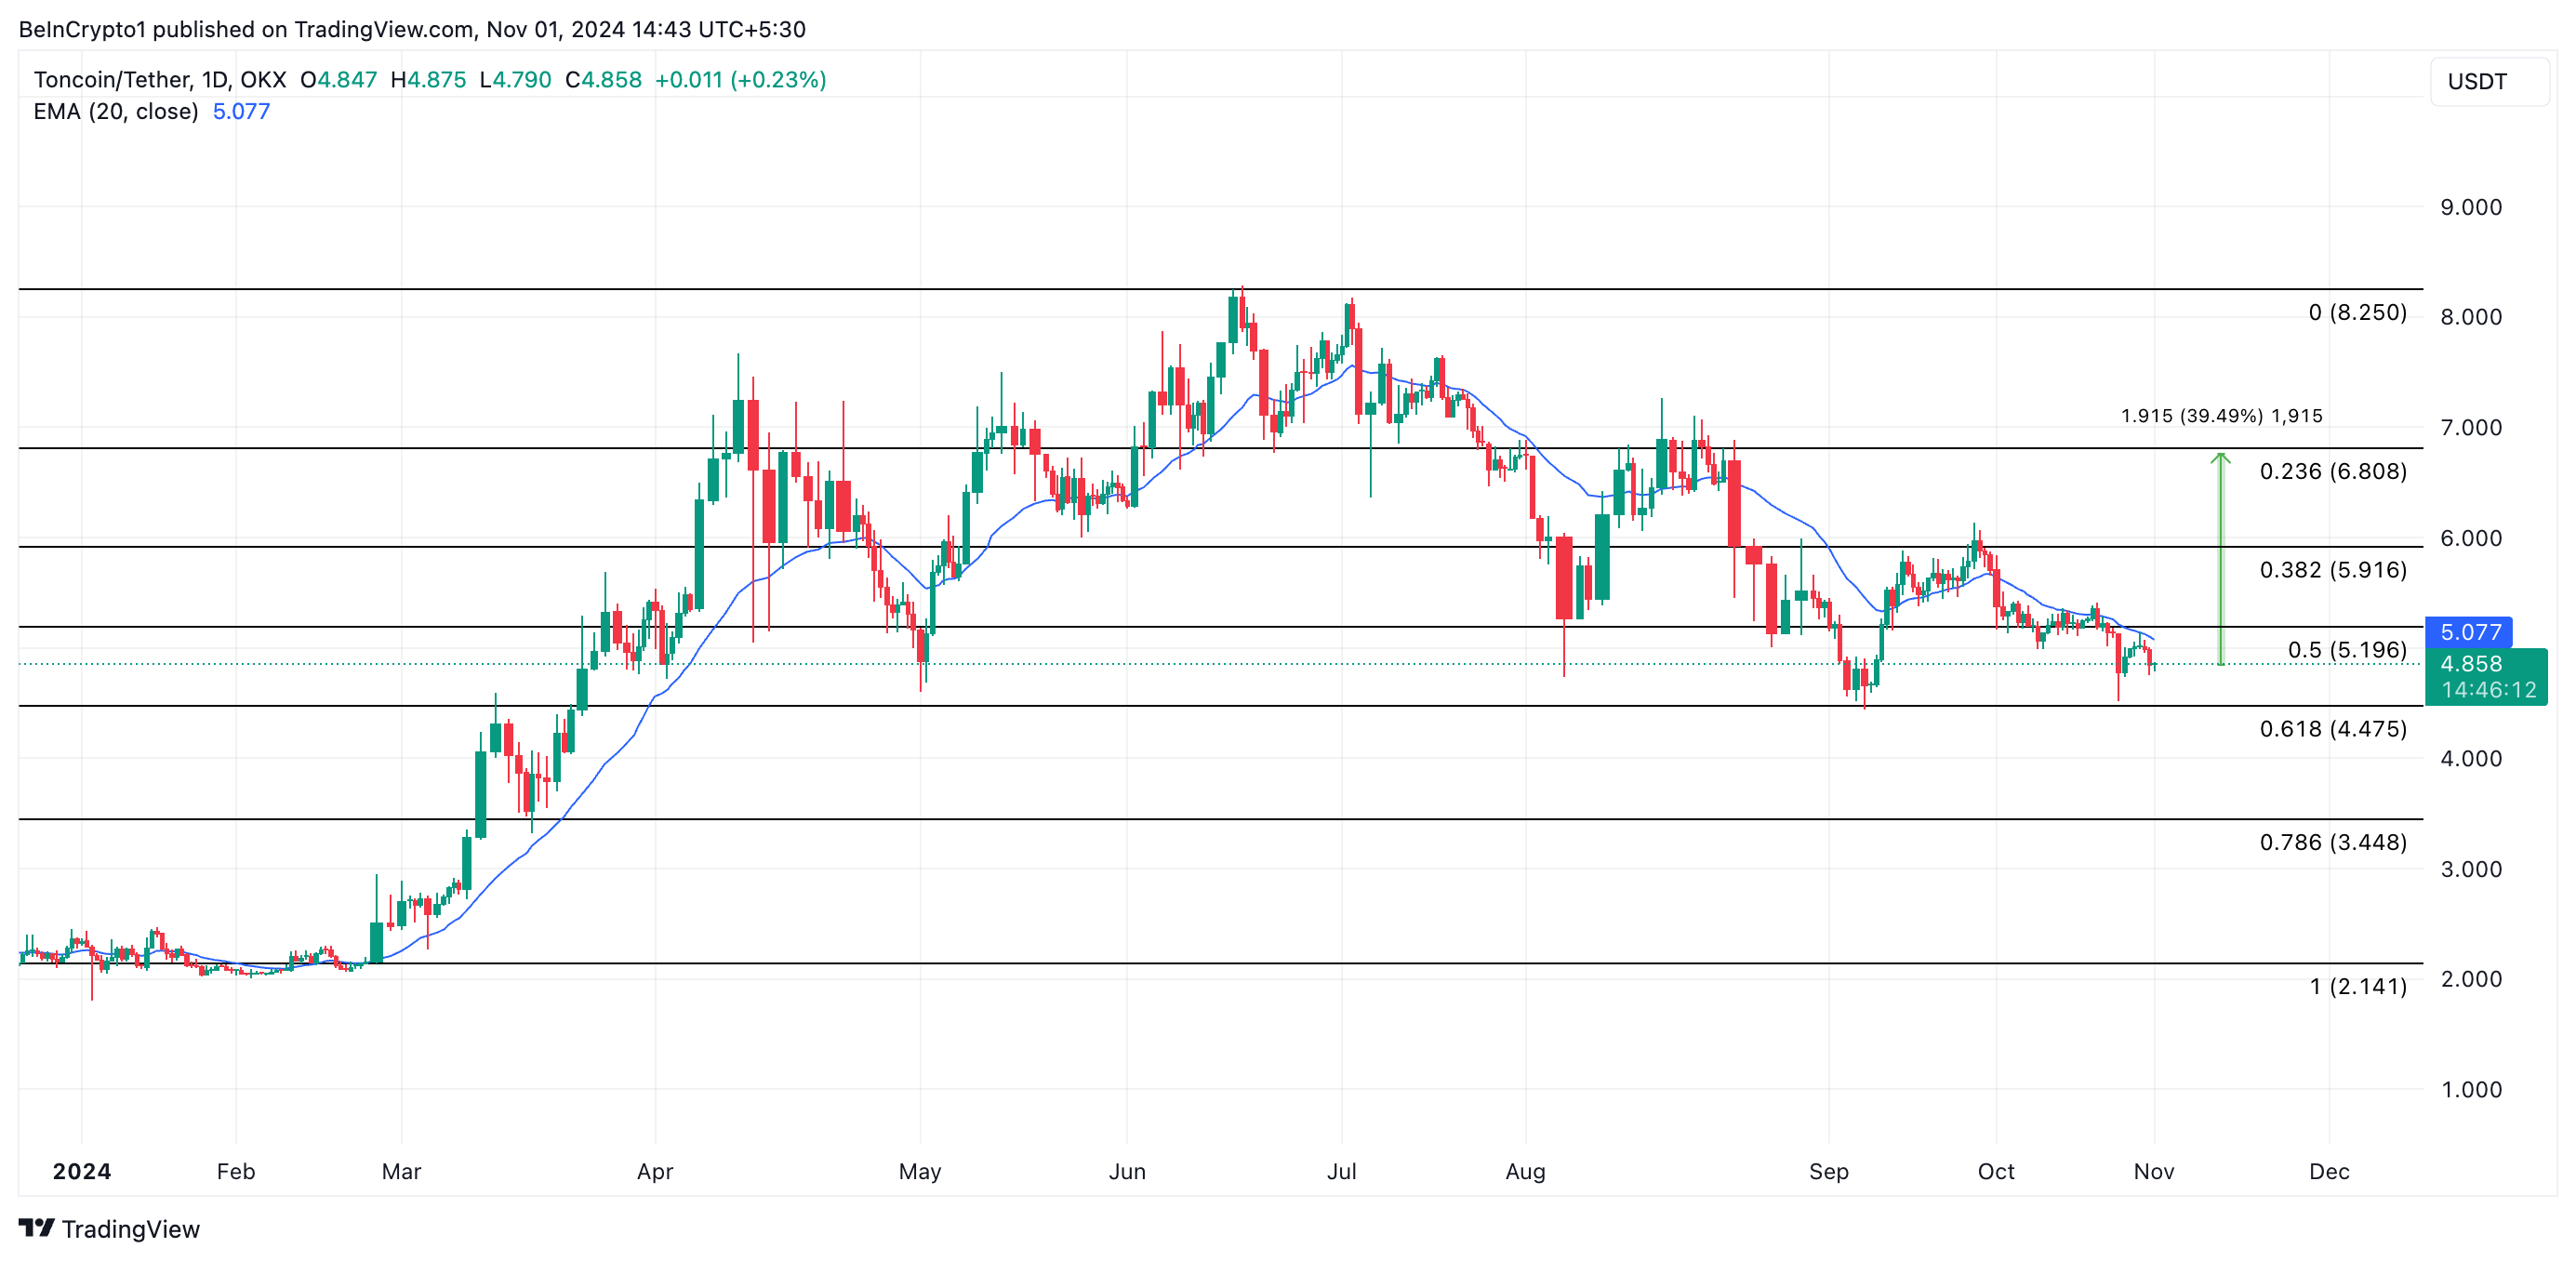
Task: Click the 0.236 (6.808) Fibonacci label
Action: tap(2332, 471)
